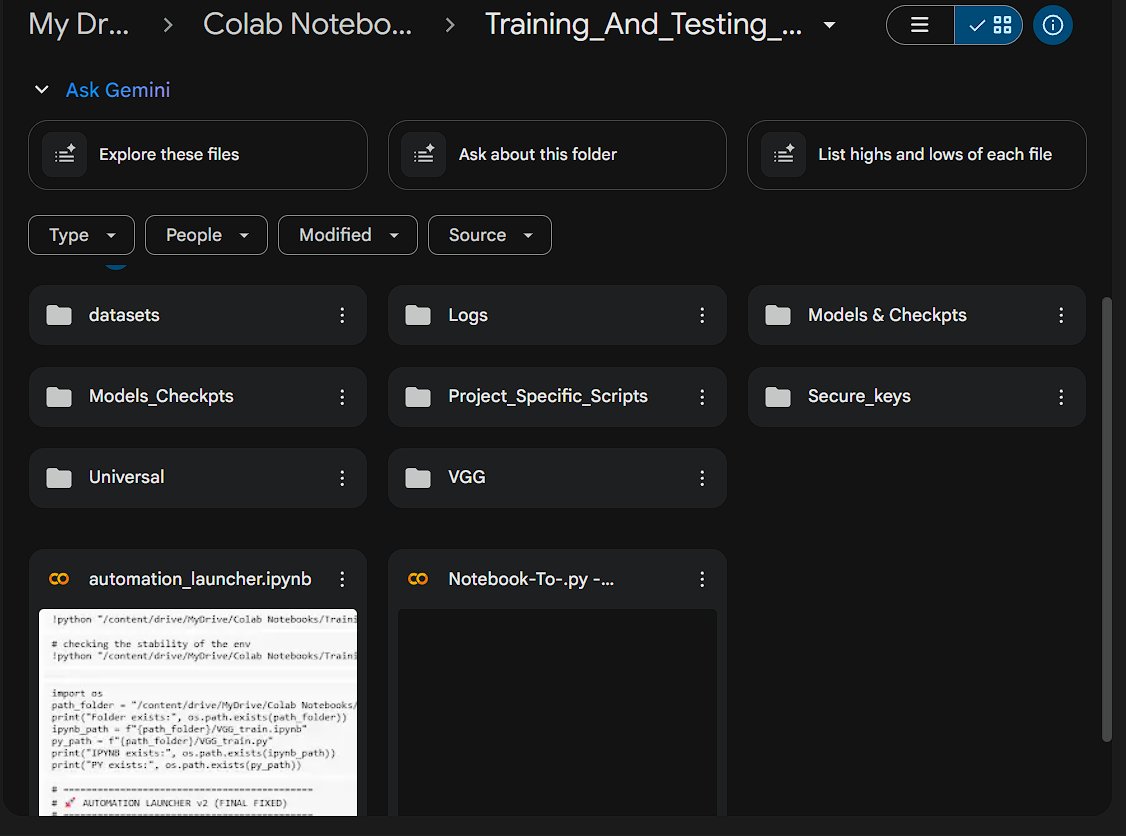1126x836 pixels.
Task: Switch to grid view layout
Action: coord(989,24)
